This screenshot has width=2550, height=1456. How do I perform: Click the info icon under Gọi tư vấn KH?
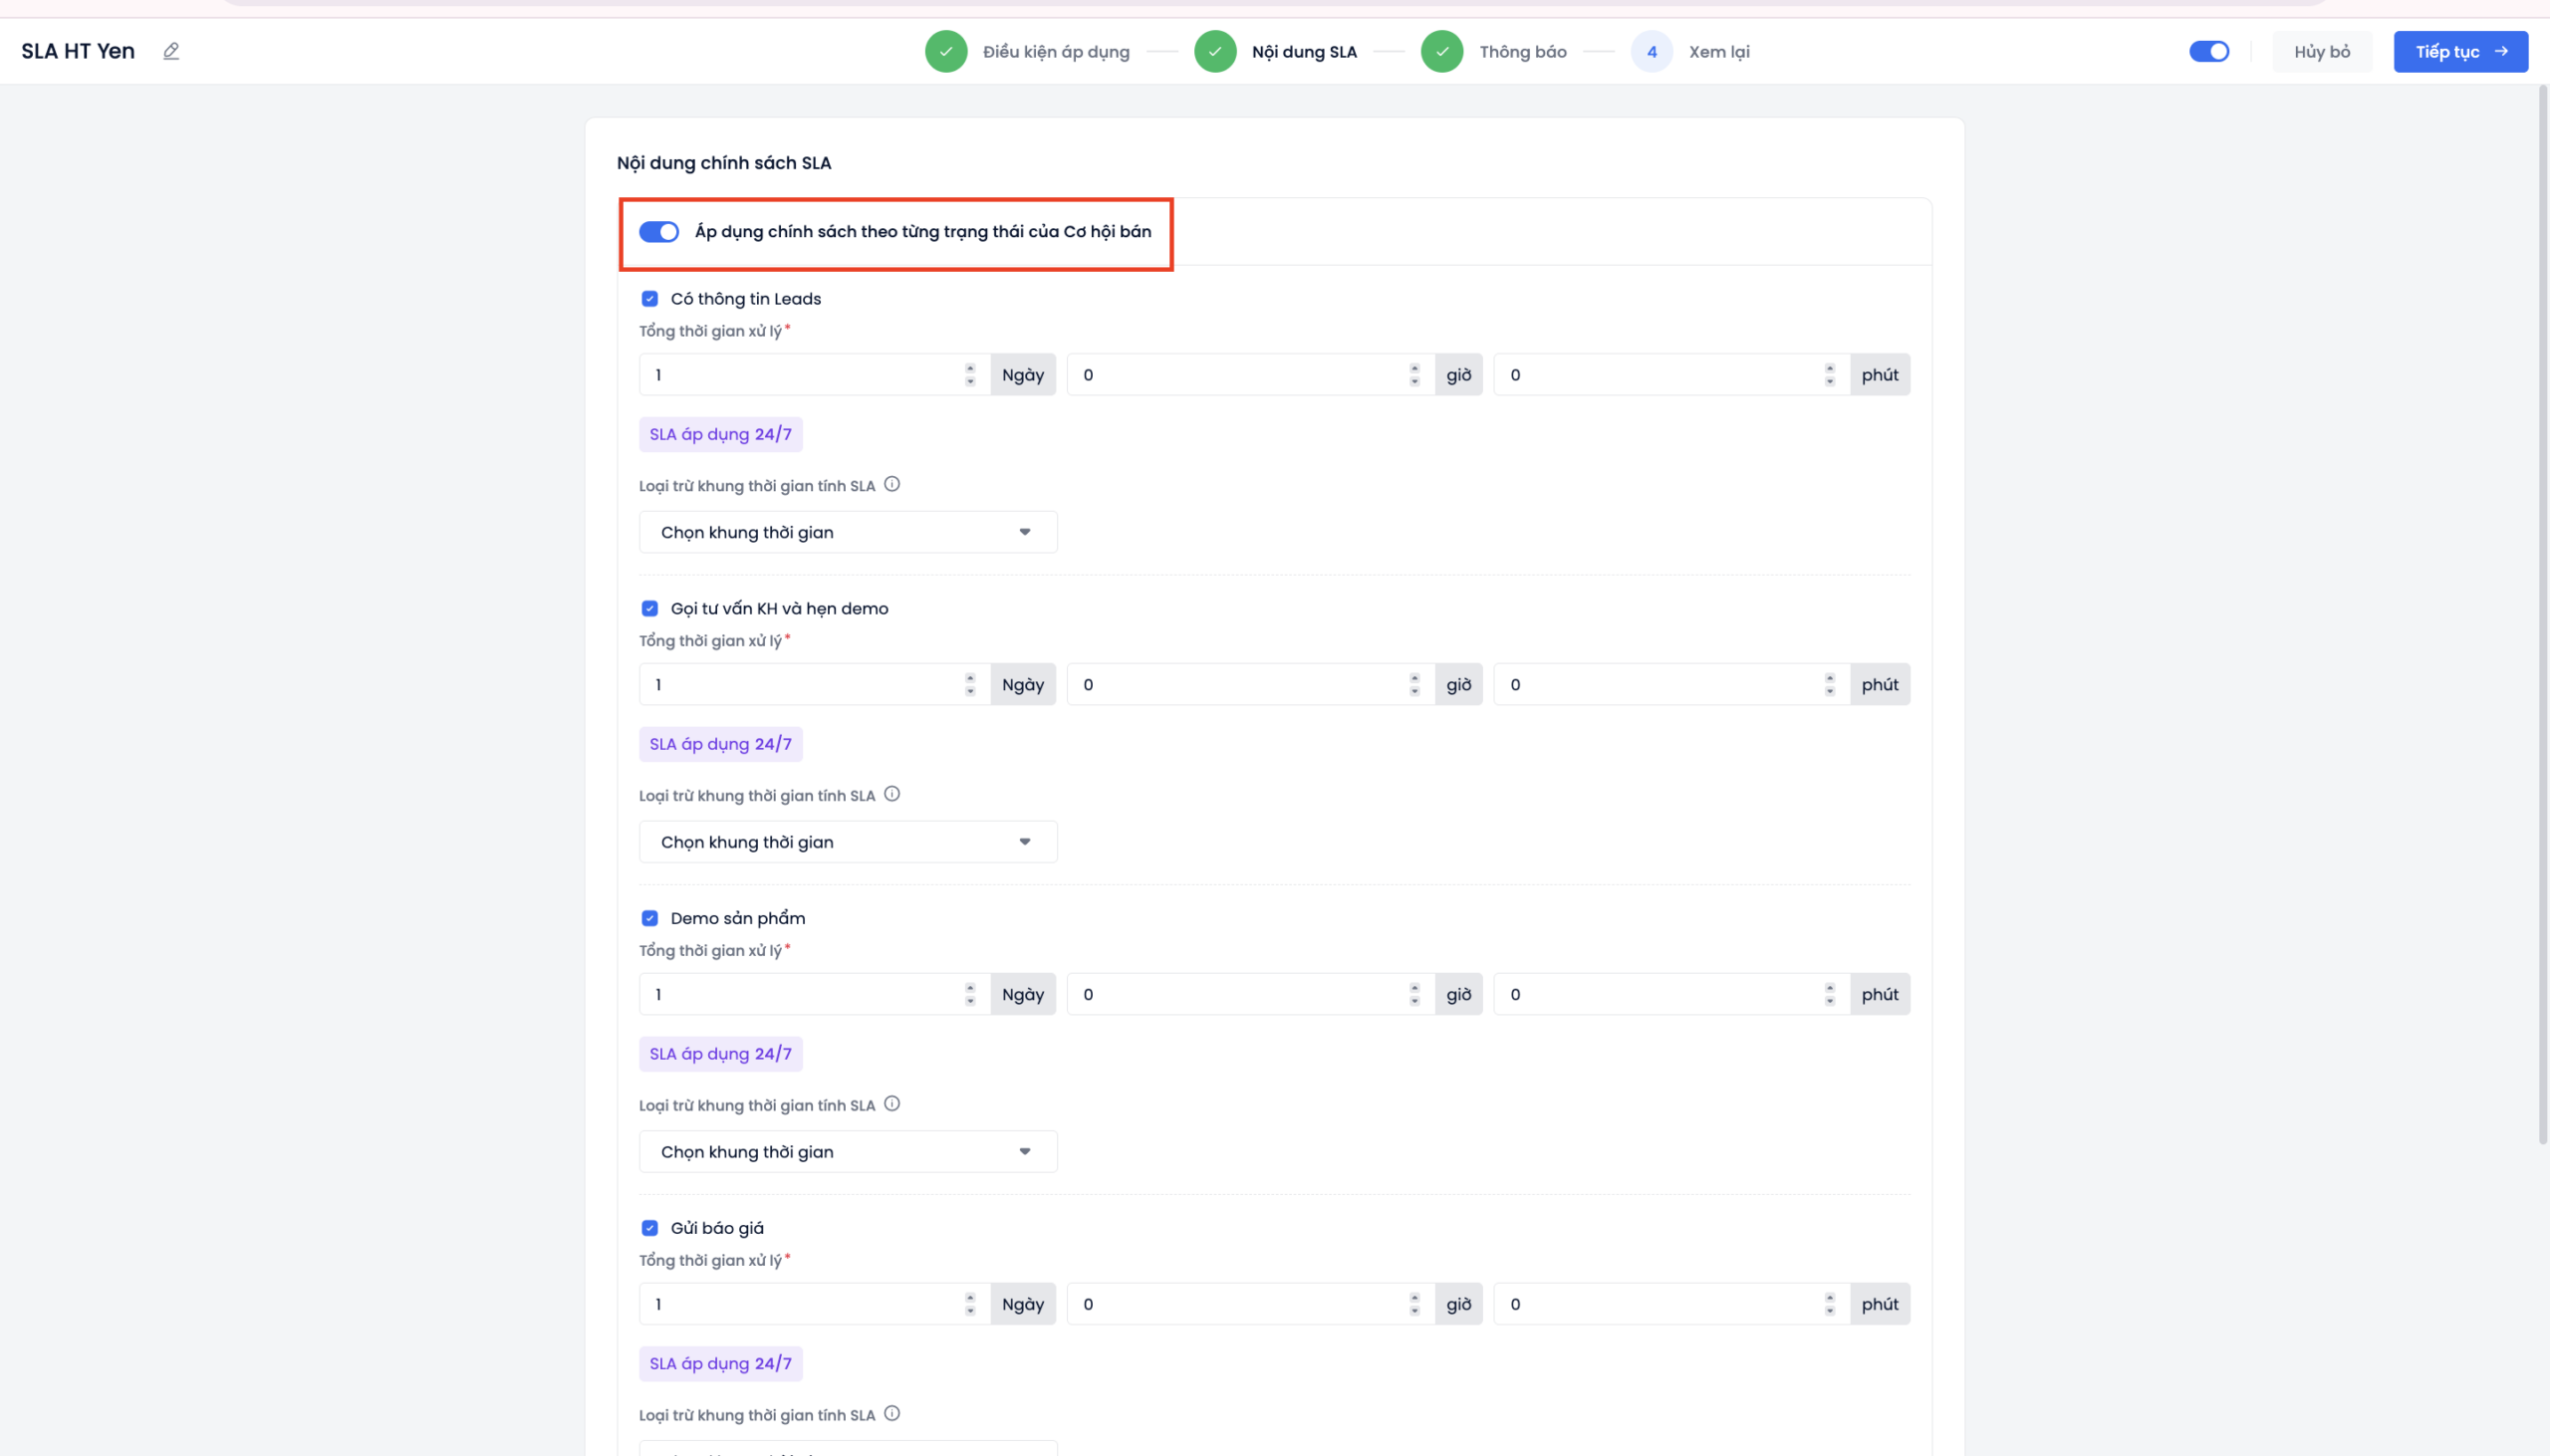892,795
